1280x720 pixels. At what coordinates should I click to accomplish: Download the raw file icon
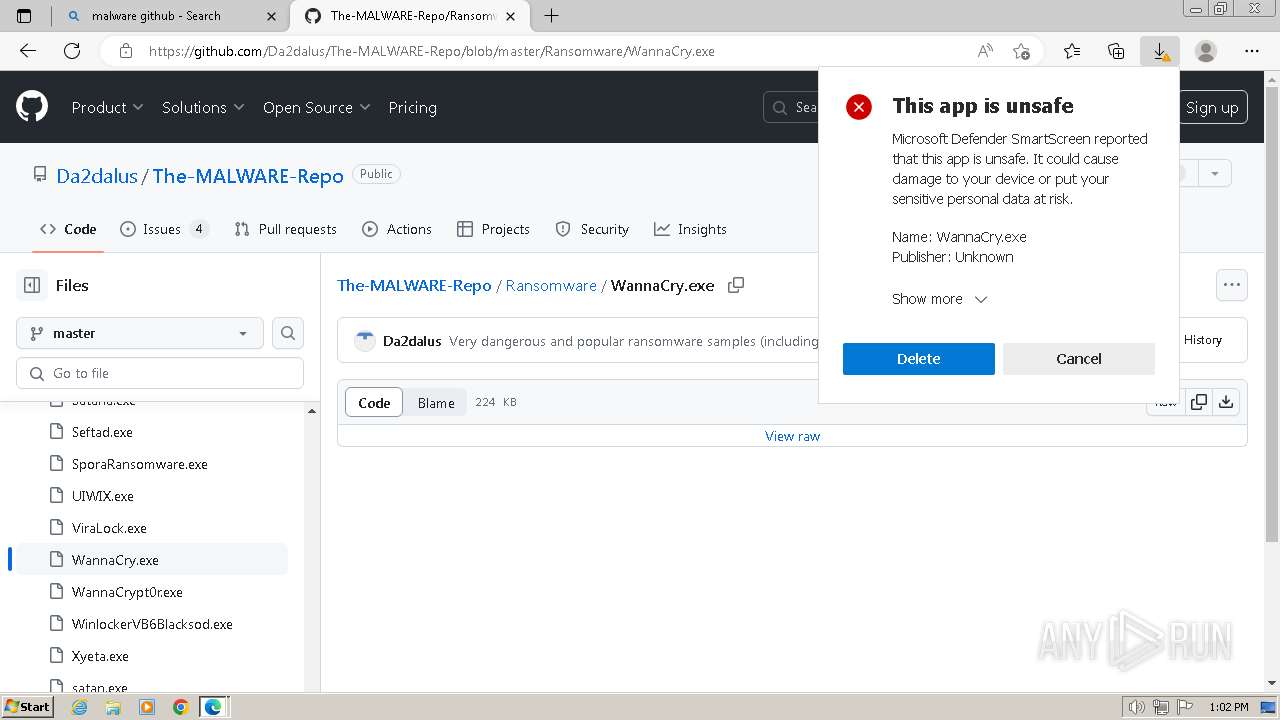coord(1226,402)
